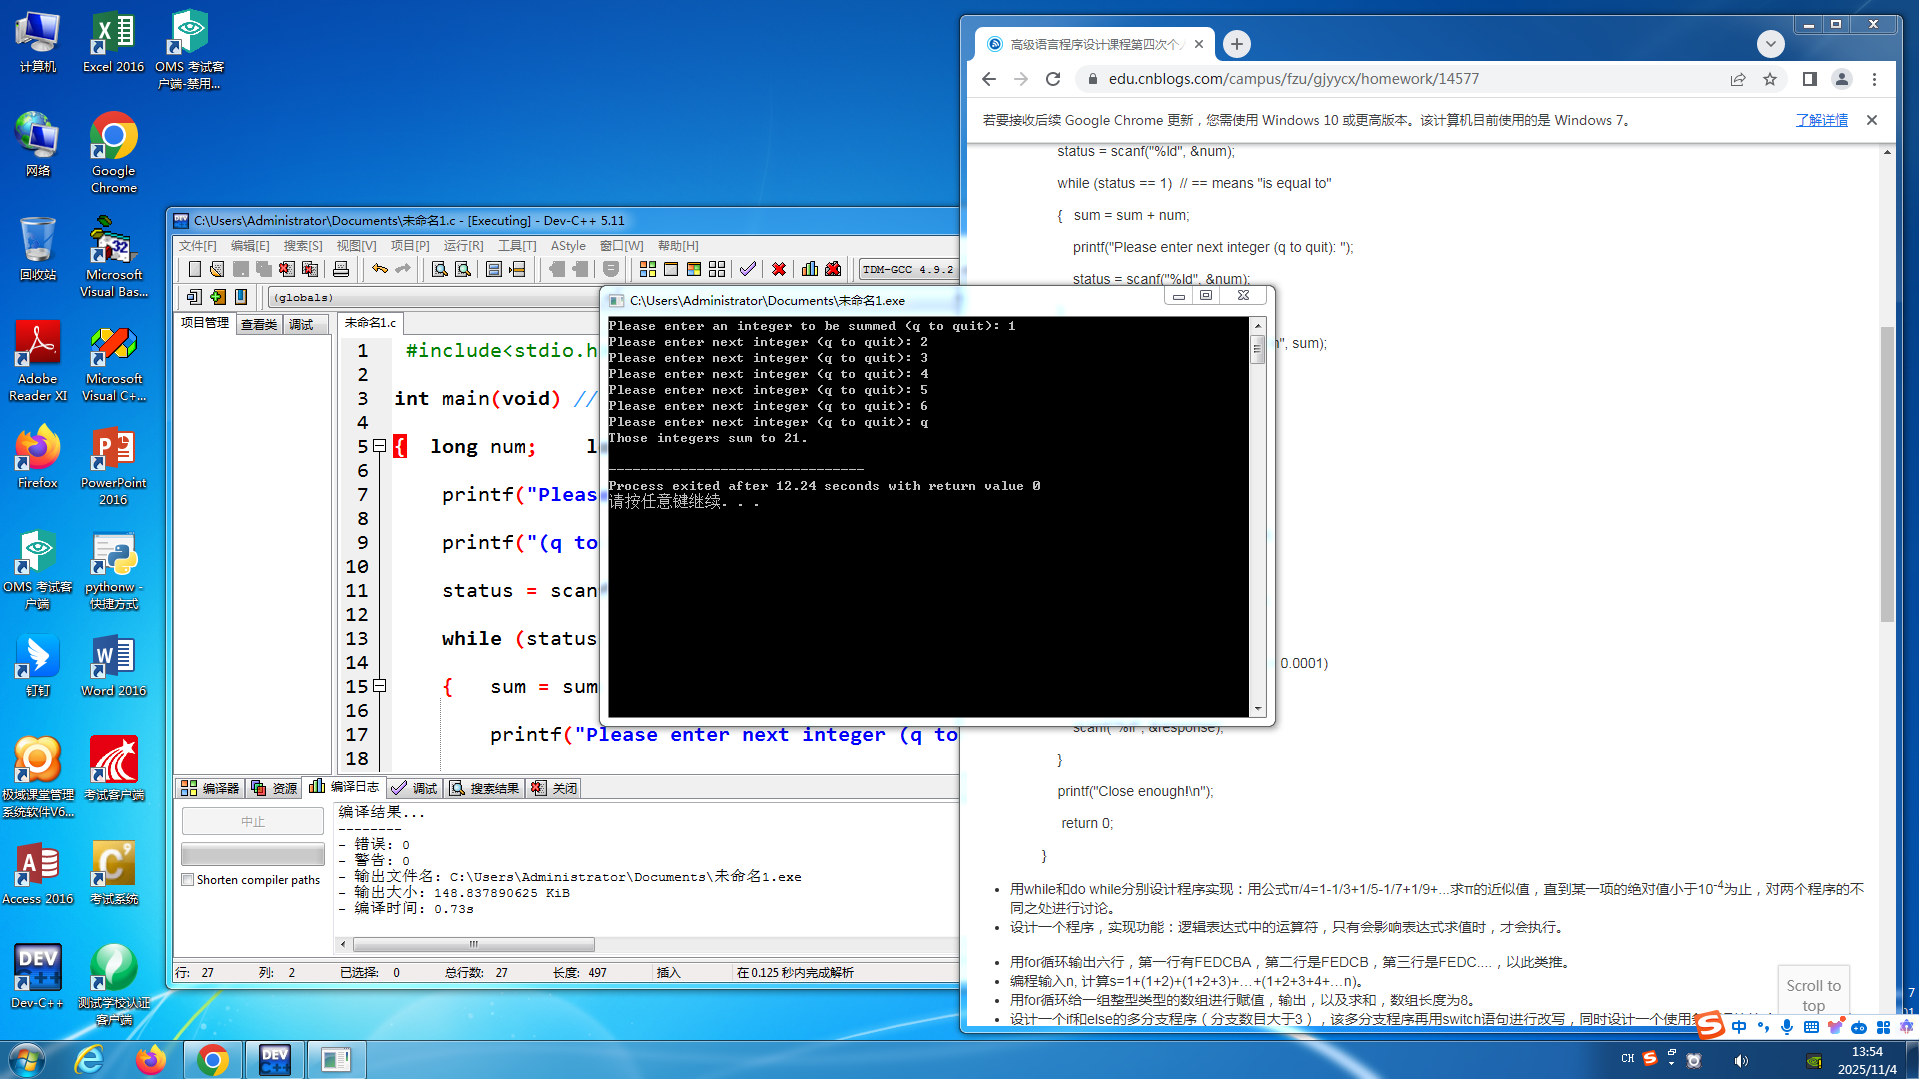The image size is (1919, 1079).
Task: Click the Sogou toolbox four-squares icon
Action: tap(1883, 1027)
